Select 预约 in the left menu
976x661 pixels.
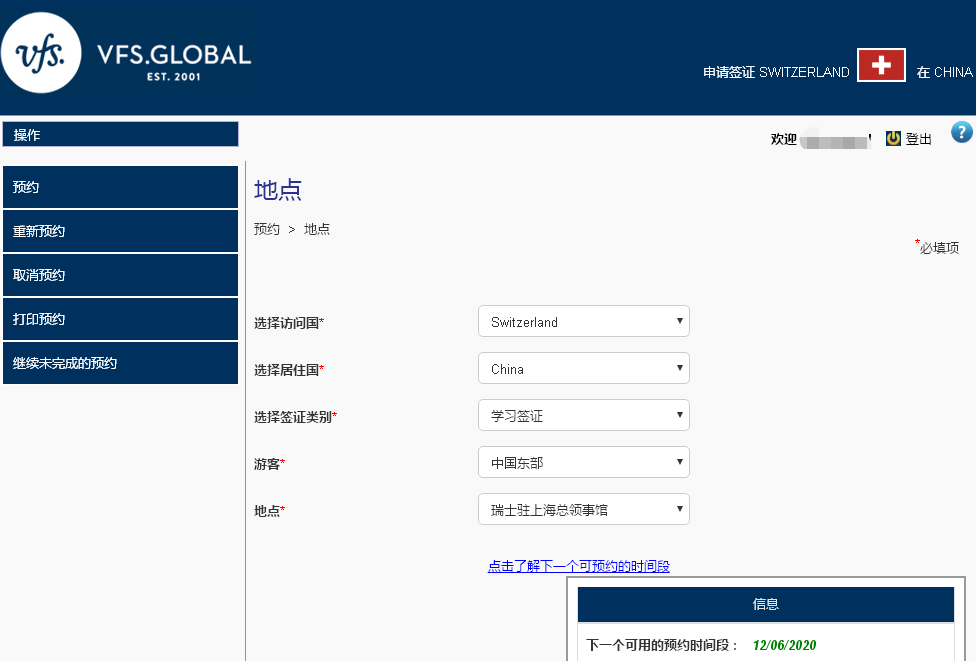click(x=121, y=187)
